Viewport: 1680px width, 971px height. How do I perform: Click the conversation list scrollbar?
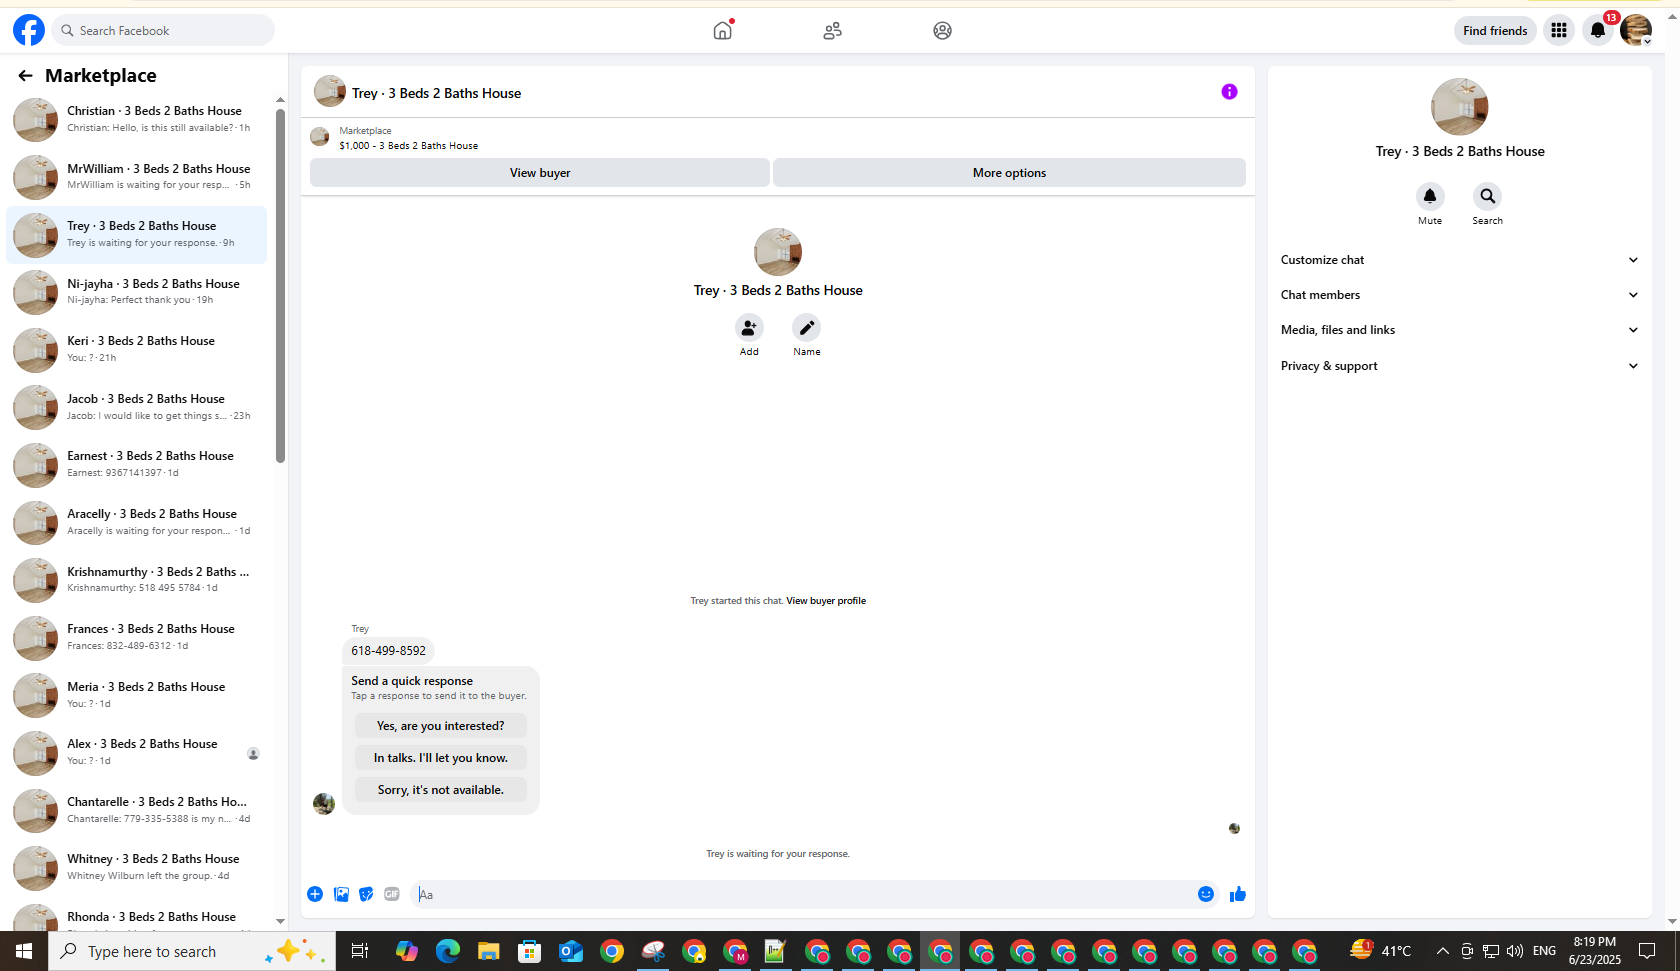click(280, 285)
